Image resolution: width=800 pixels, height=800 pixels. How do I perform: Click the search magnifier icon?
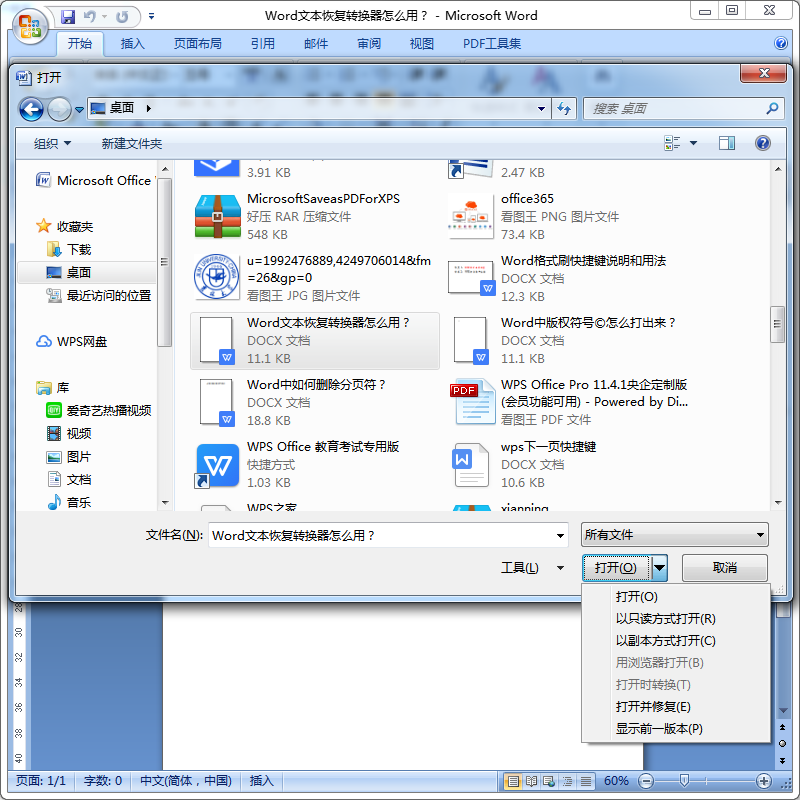coord(772,108)
